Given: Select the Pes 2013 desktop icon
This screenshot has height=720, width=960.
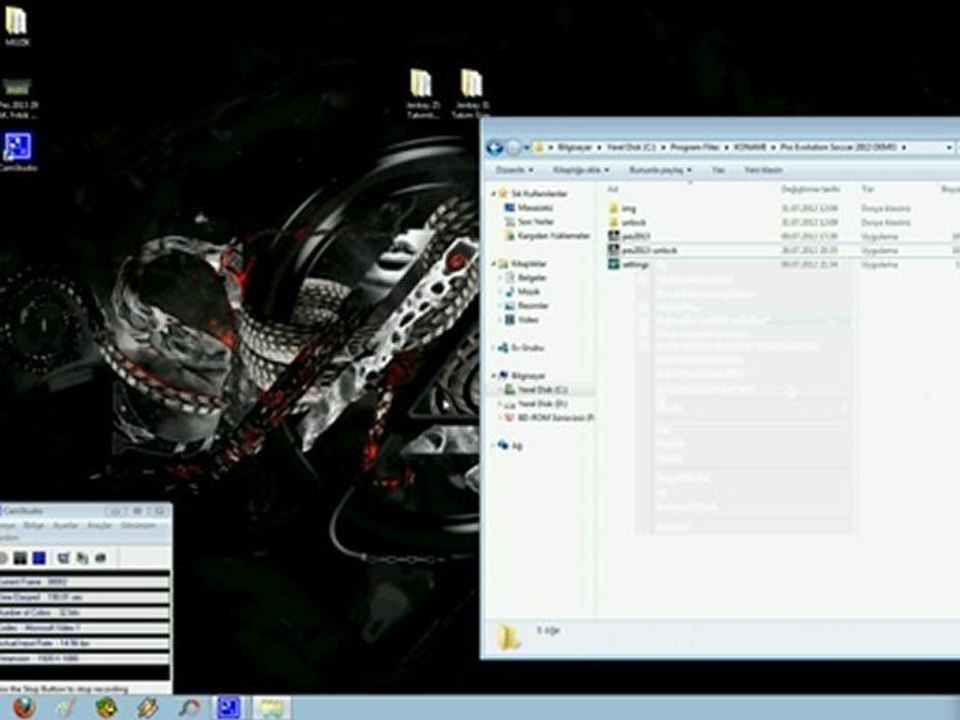Looking at the screenshot, I should (17, 98).
